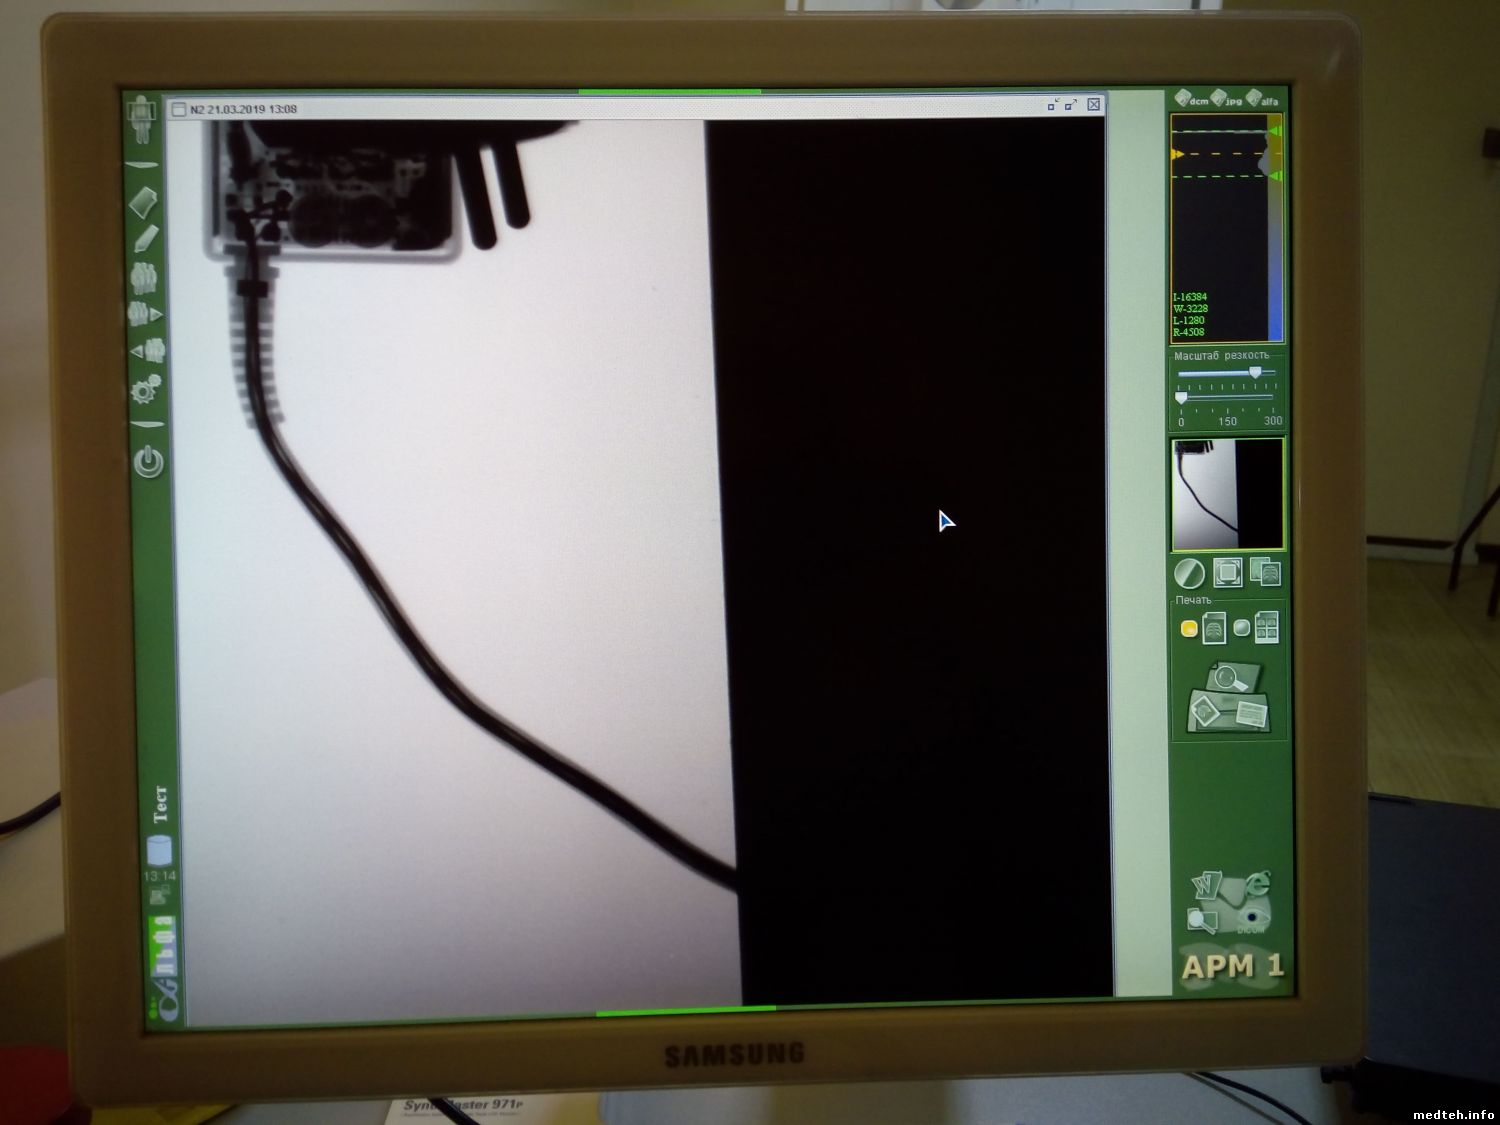Click the Масштаб scale slider handle
Screen dimensions: 1500x1125
(1255, 373)
